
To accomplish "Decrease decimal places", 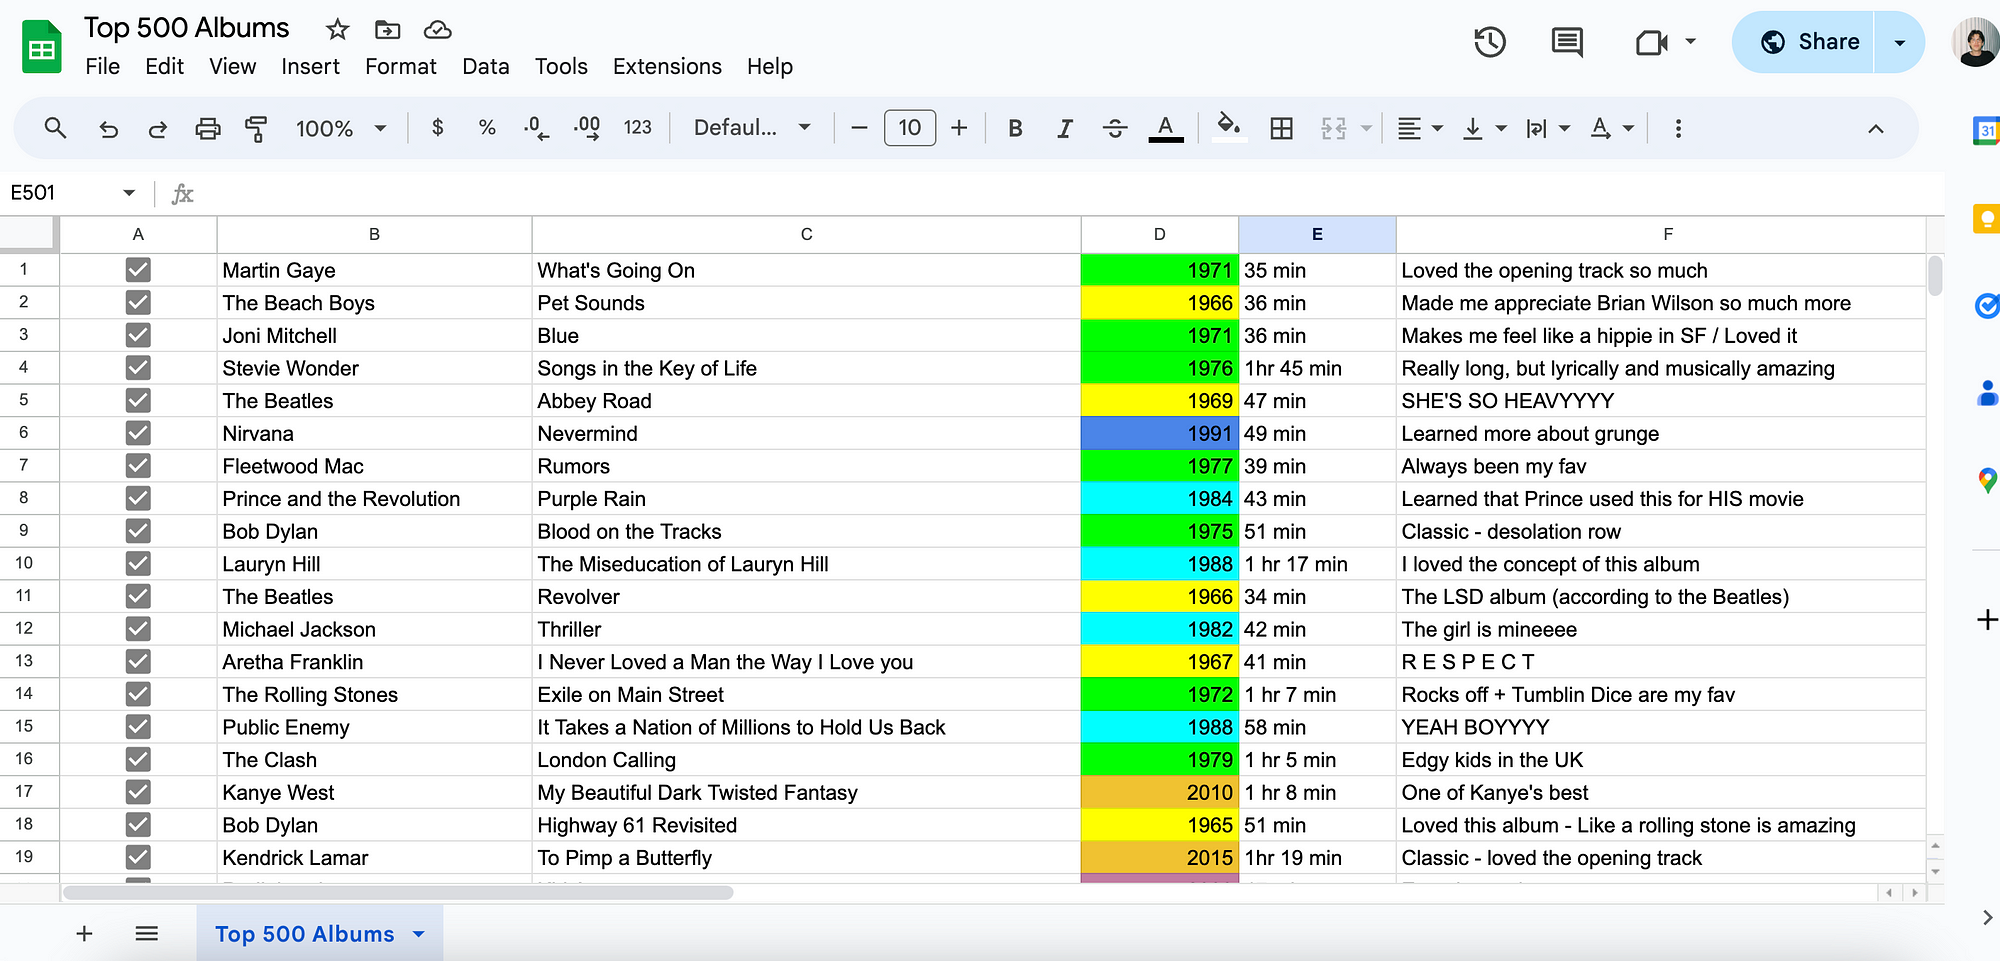I will [536, 128].
